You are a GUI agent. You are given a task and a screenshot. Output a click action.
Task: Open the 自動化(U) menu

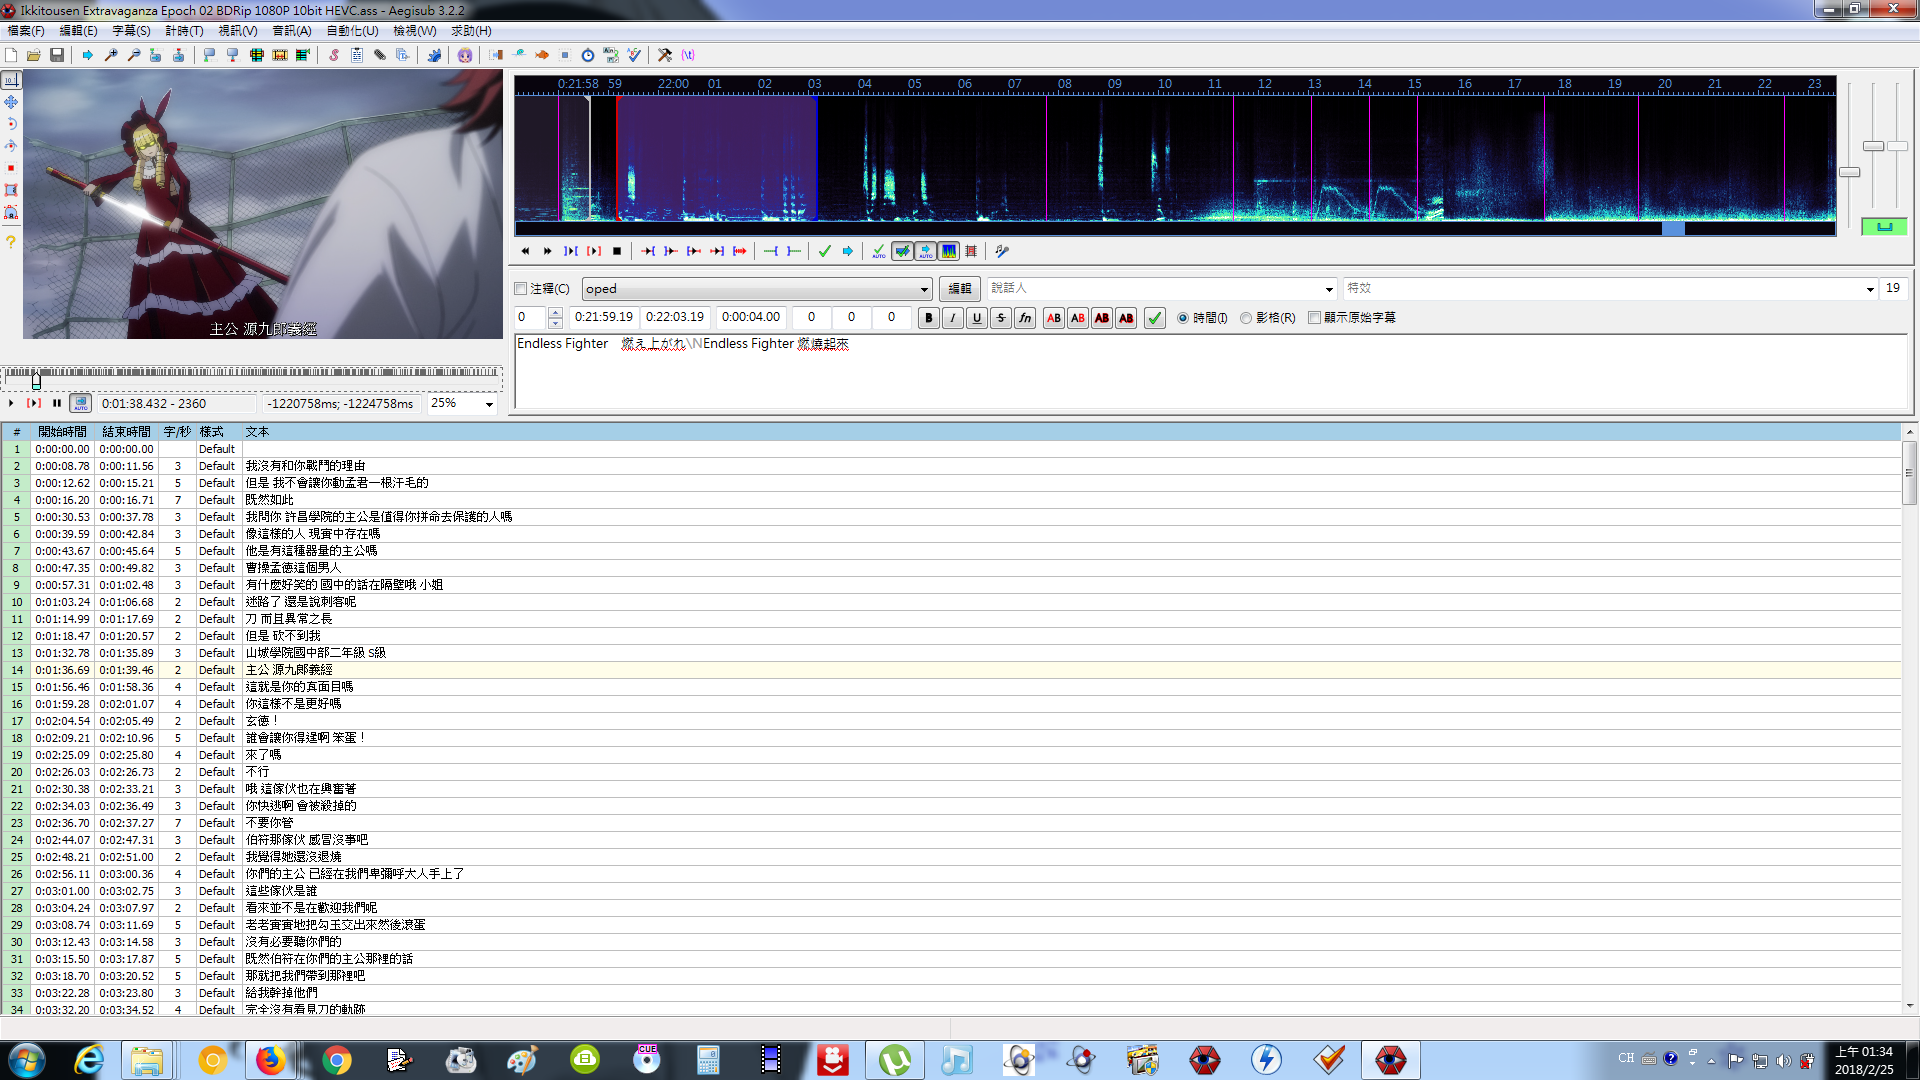coord(352,31)
